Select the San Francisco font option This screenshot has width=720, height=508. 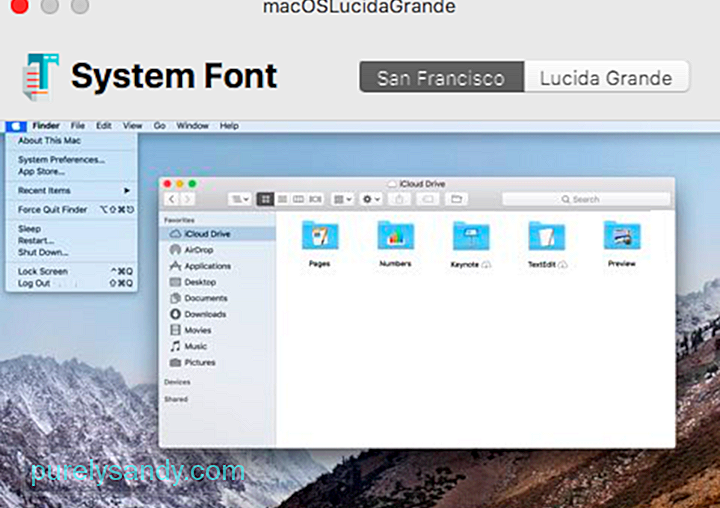(442, 77)
